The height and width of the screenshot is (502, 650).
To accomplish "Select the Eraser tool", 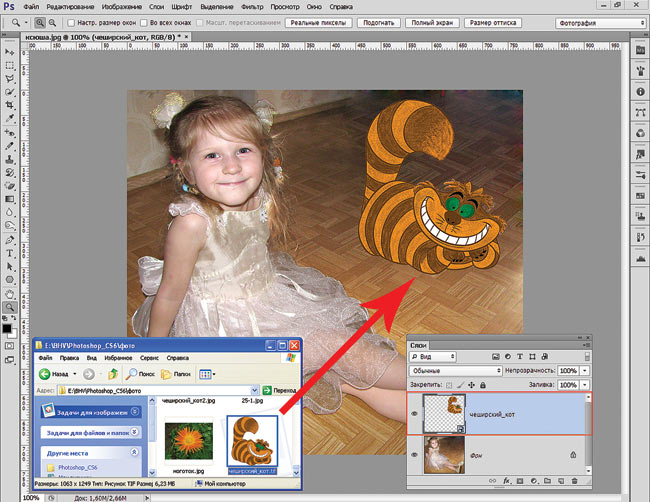I will pyautogui.click(x=10, y=186).
